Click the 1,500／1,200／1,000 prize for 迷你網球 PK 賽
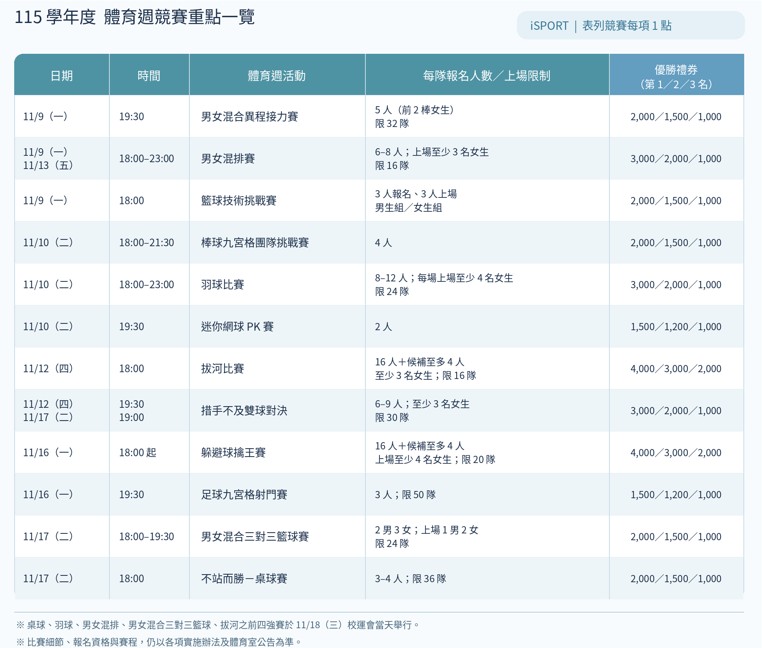762x648 pixels. click(676, 326)
